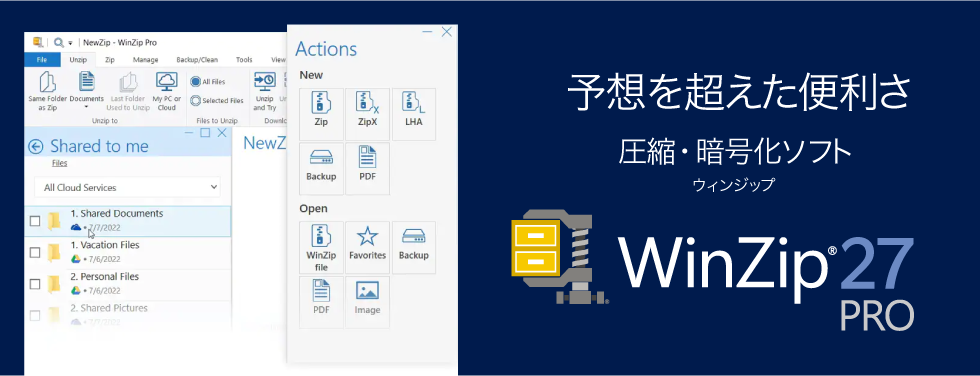Open a PDF under the Open section
This screenshot has width=980, height=376.
(x=321, y=302)
